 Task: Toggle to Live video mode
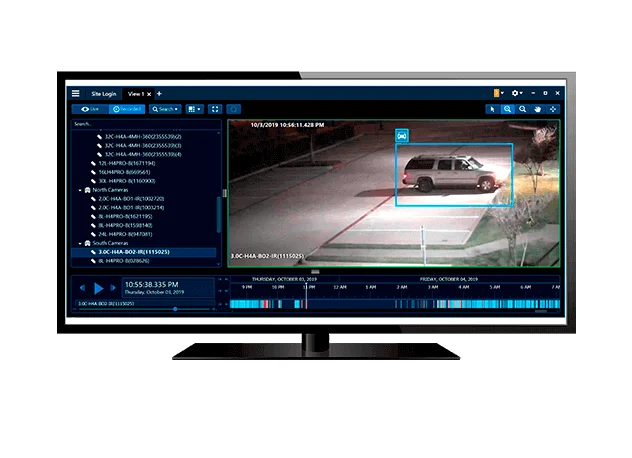click(89, 108)
